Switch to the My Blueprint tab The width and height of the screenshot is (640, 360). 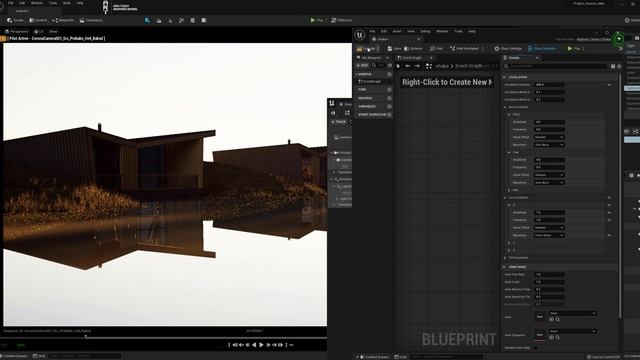coord(371,58)
